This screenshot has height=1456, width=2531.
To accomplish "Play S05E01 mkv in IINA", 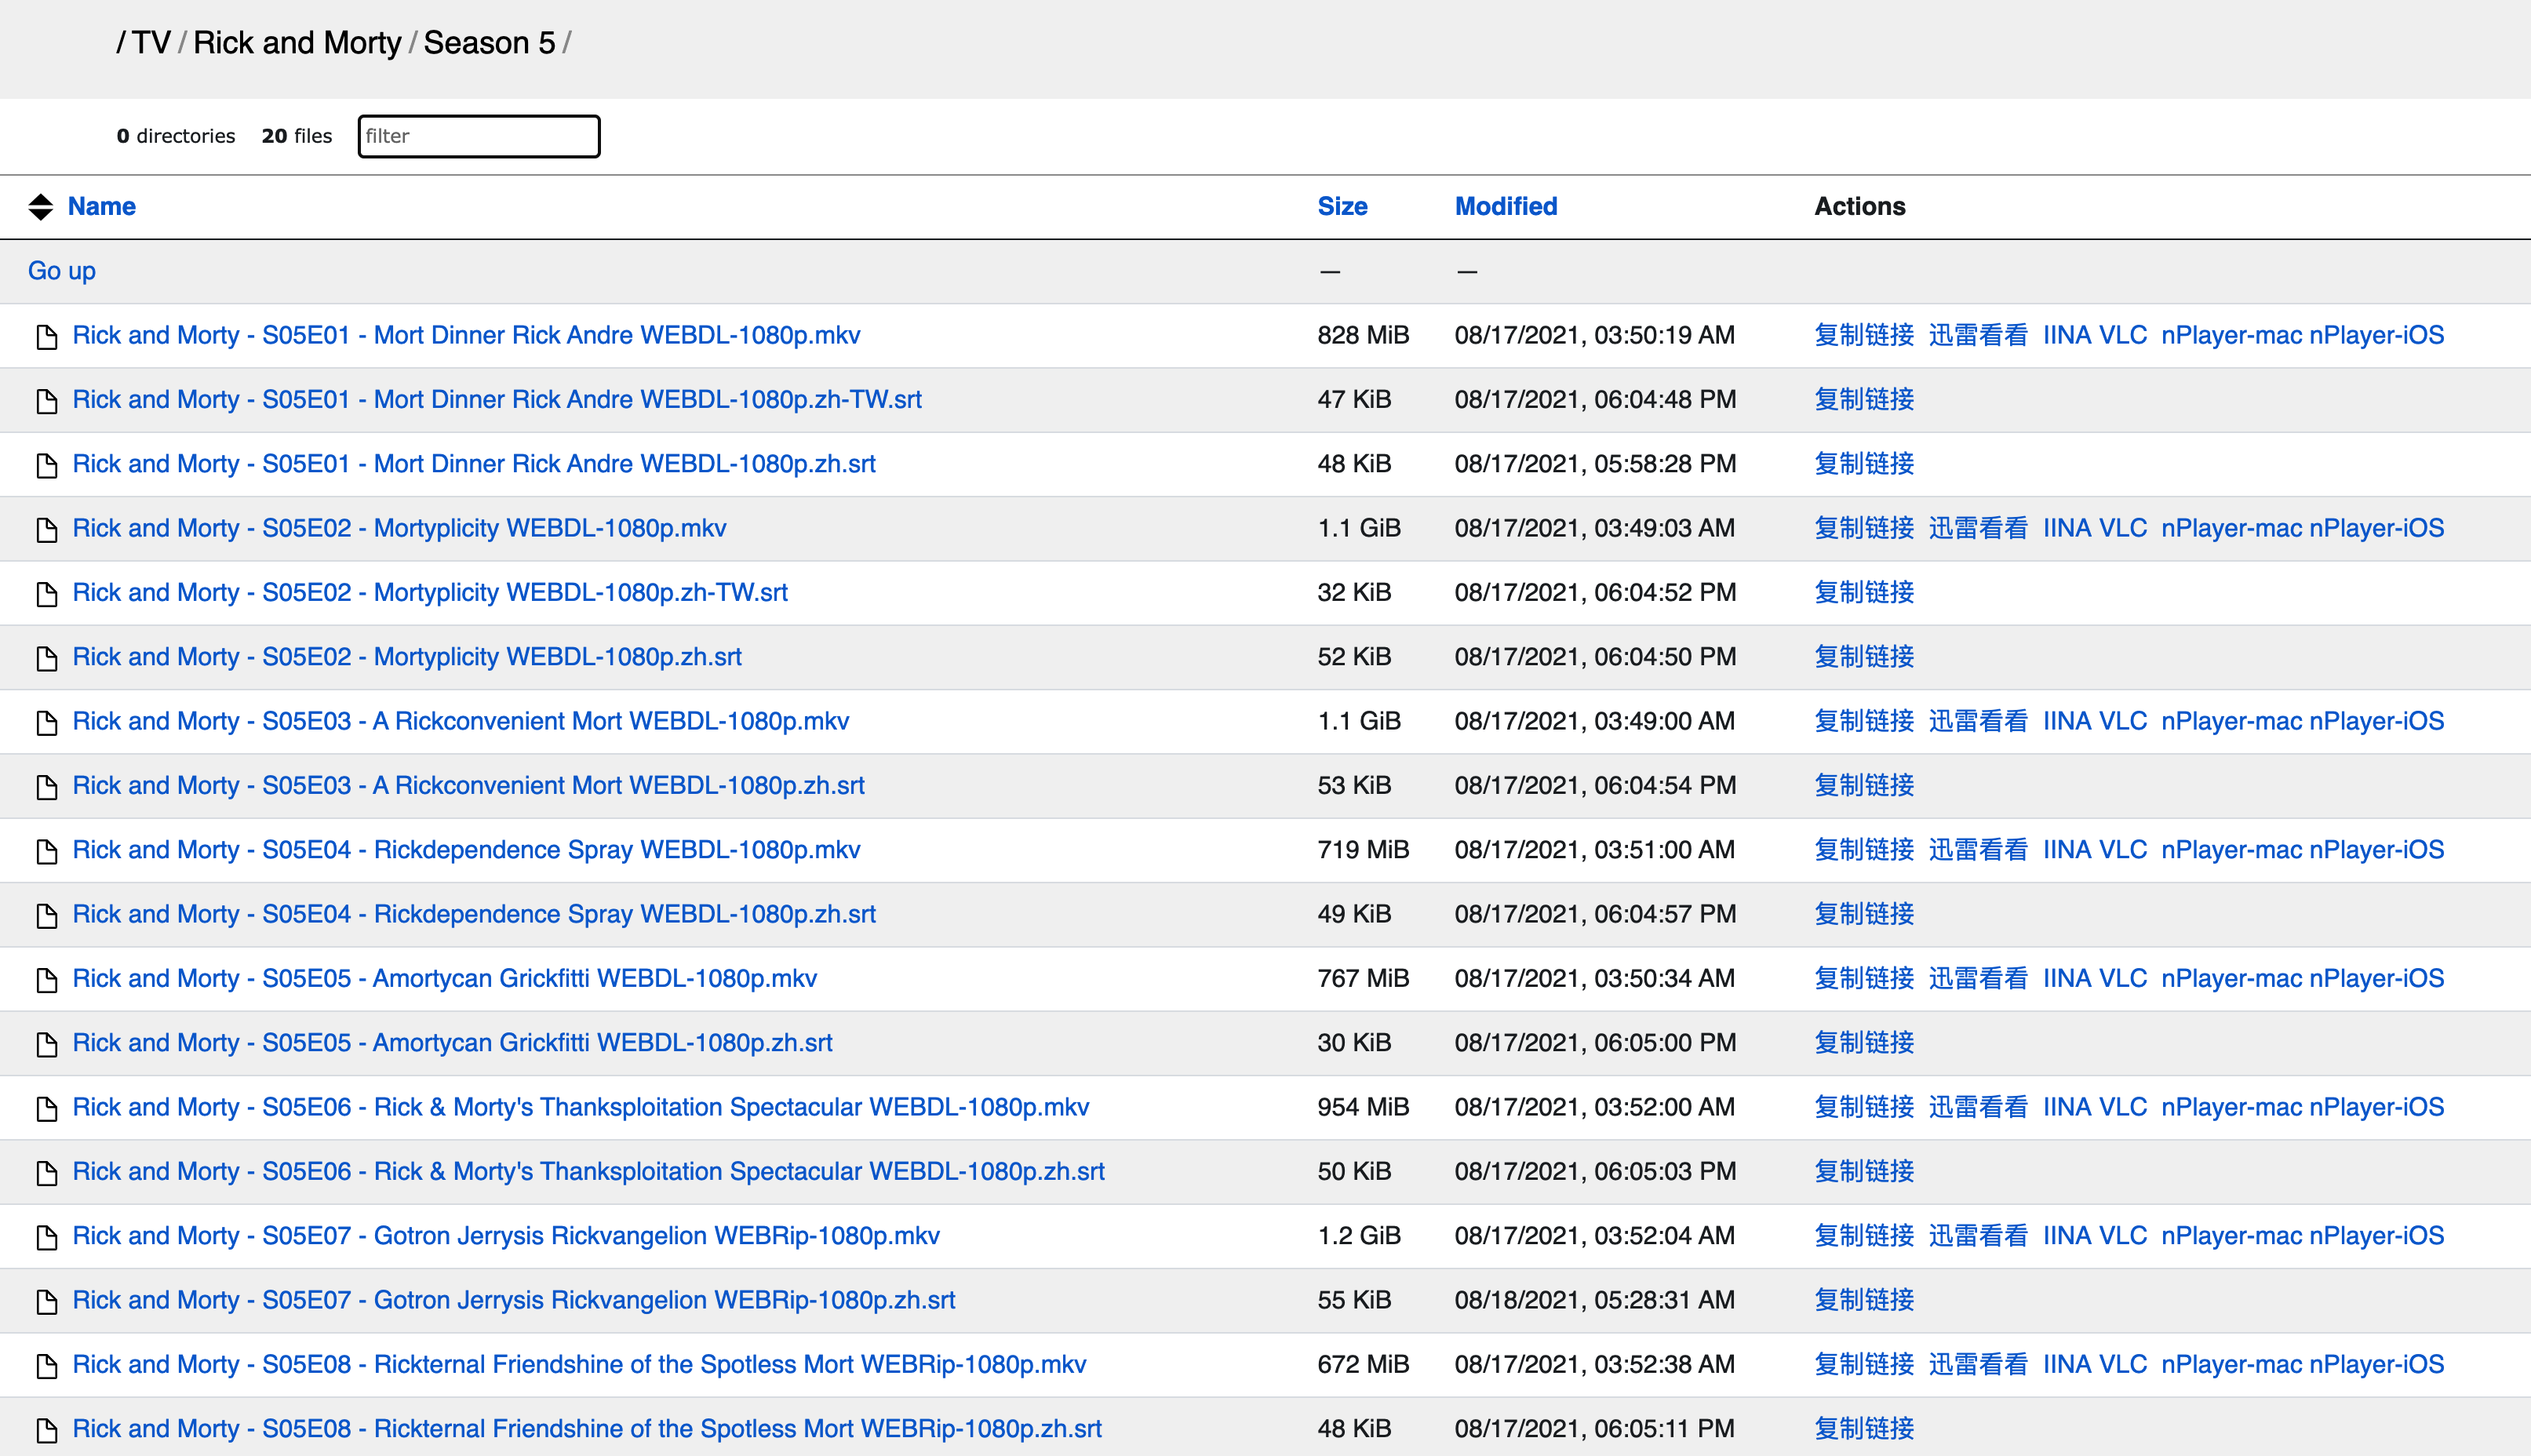I will coord(2067,335).
